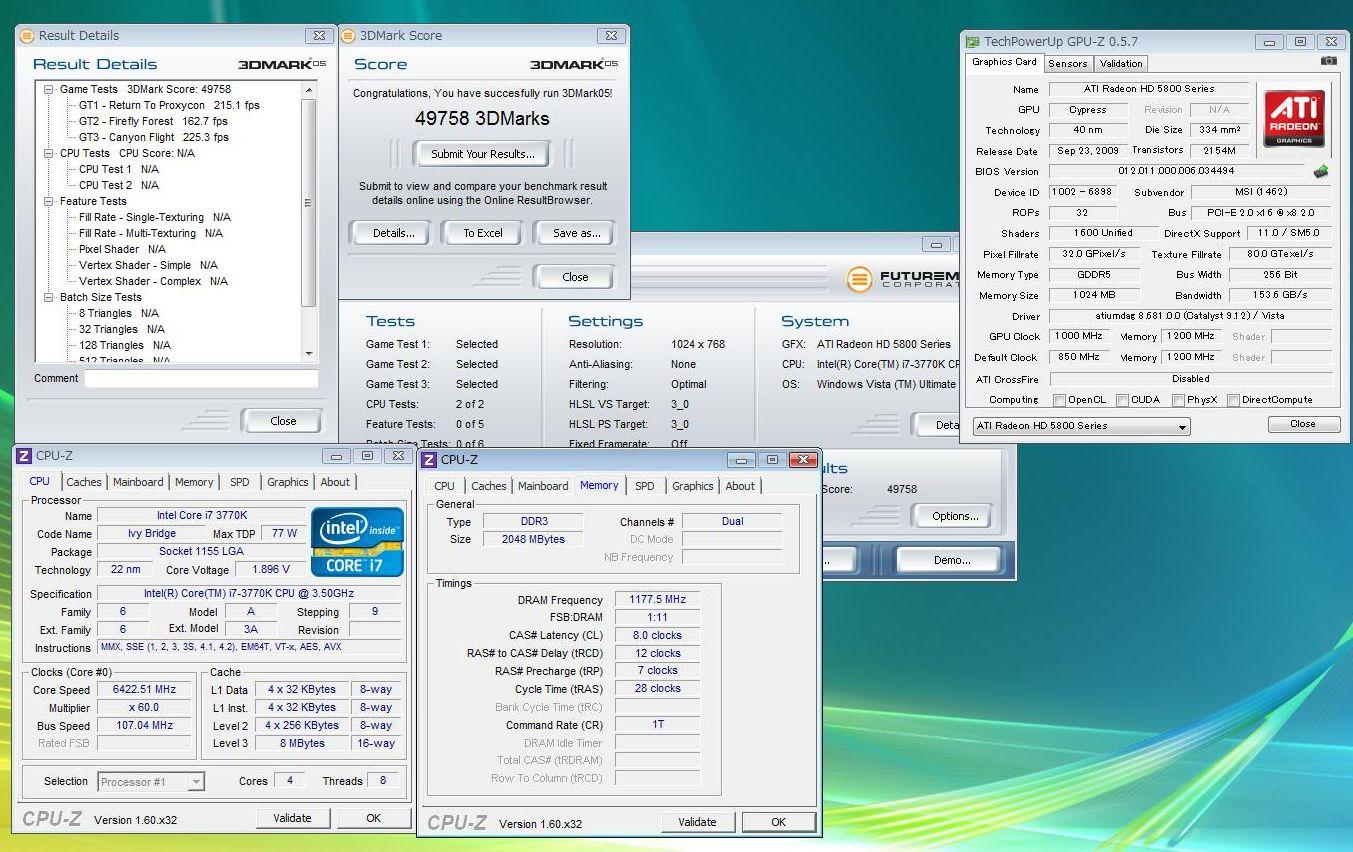Screen dimensions: 1353x852
Task: Open CPU tab in Memory CPU-Z window
Action: coord(445,486)
